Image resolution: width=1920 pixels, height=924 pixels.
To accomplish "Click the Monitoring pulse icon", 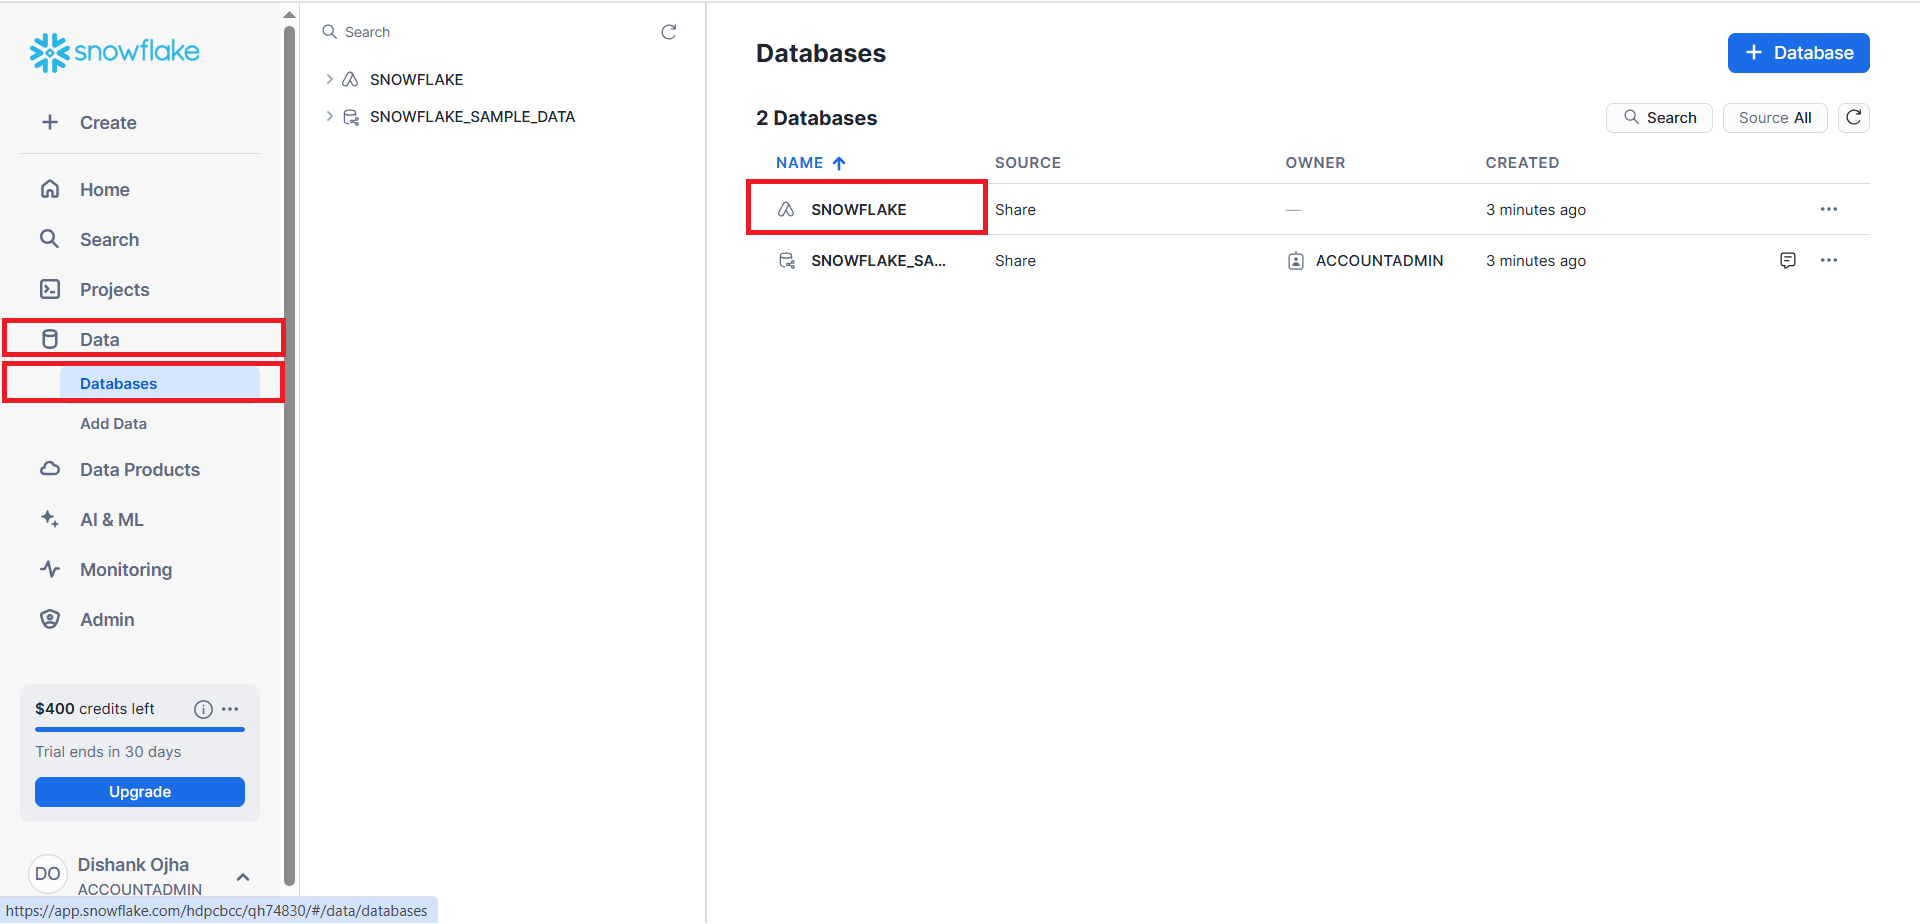I will [50, 569].
